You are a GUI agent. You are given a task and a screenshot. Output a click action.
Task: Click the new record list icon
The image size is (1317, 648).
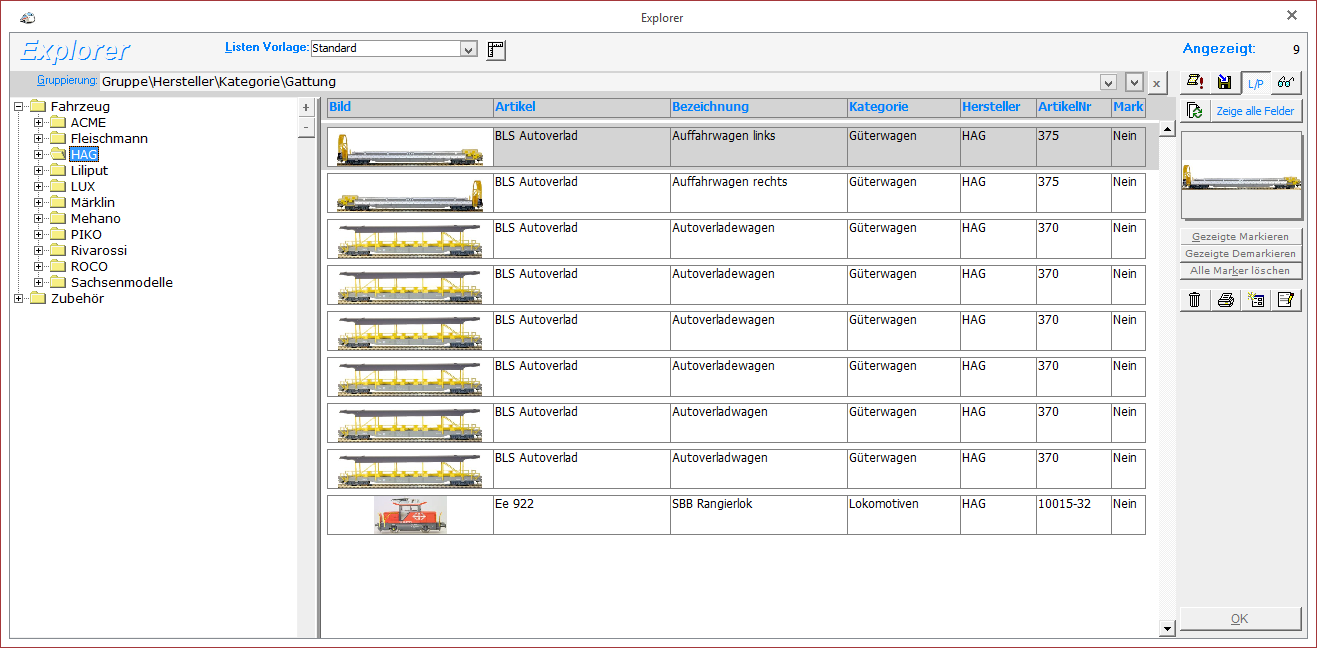click(1257, 299)
